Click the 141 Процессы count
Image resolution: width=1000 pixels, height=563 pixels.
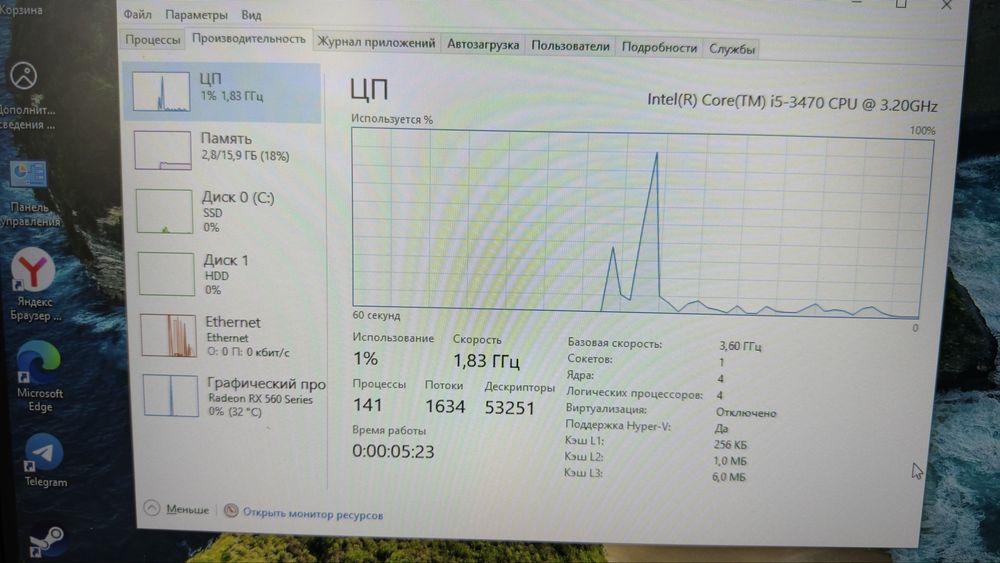point(367,405)
